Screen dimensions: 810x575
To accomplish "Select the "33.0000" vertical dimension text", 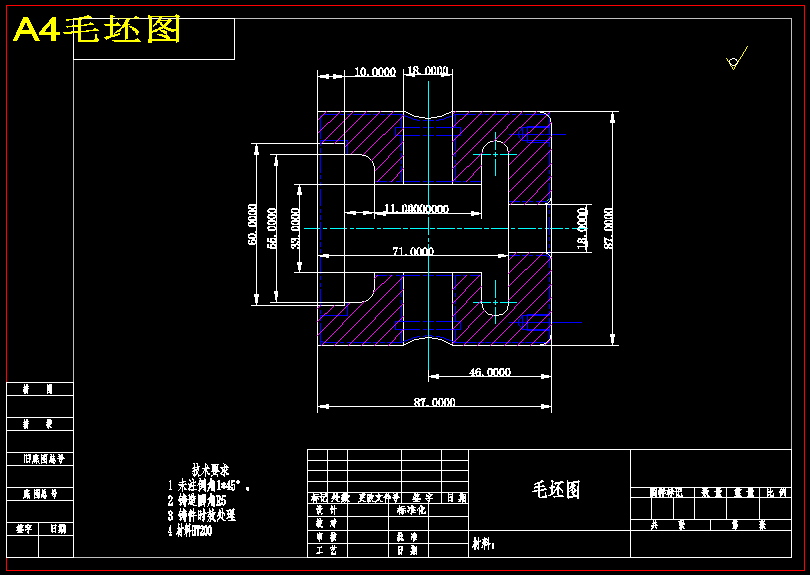I will 295,228.
